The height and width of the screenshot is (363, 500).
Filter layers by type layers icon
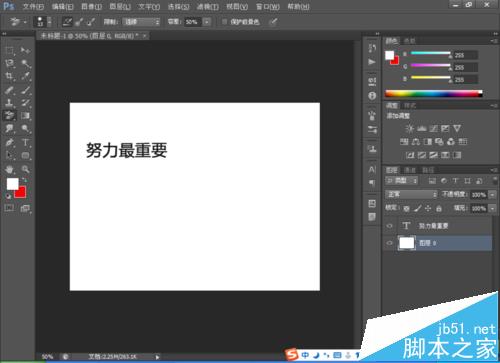pos(455,181)
